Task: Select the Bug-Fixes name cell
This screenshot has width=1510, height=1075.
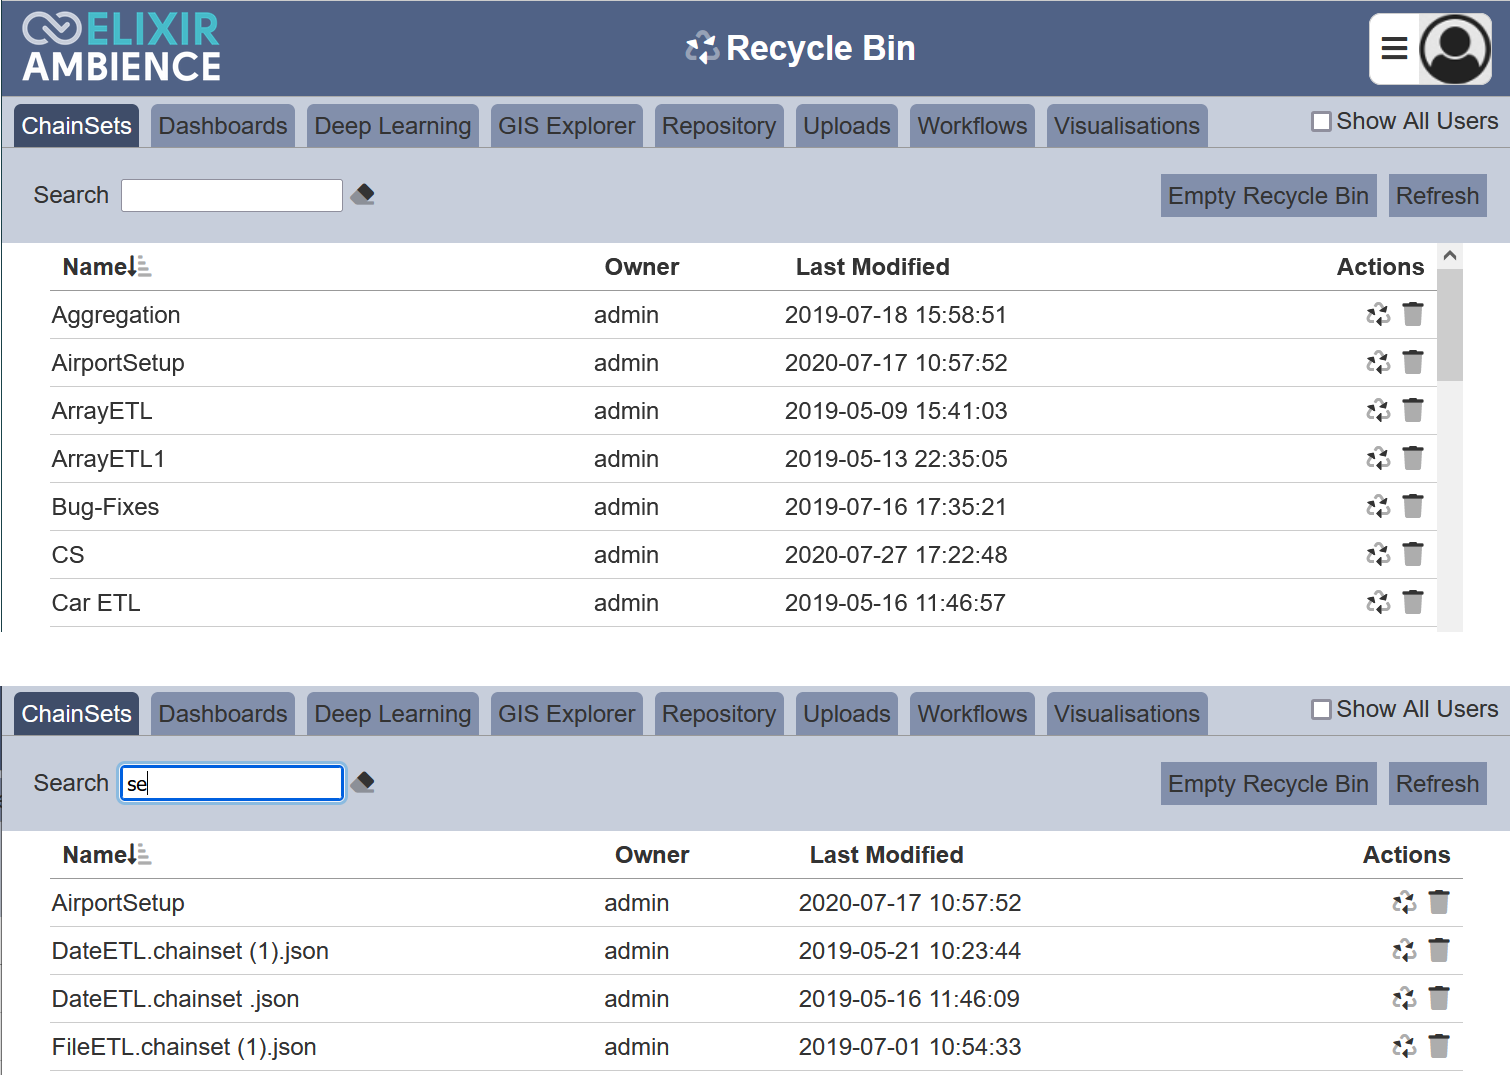Action: pos(105,507)
